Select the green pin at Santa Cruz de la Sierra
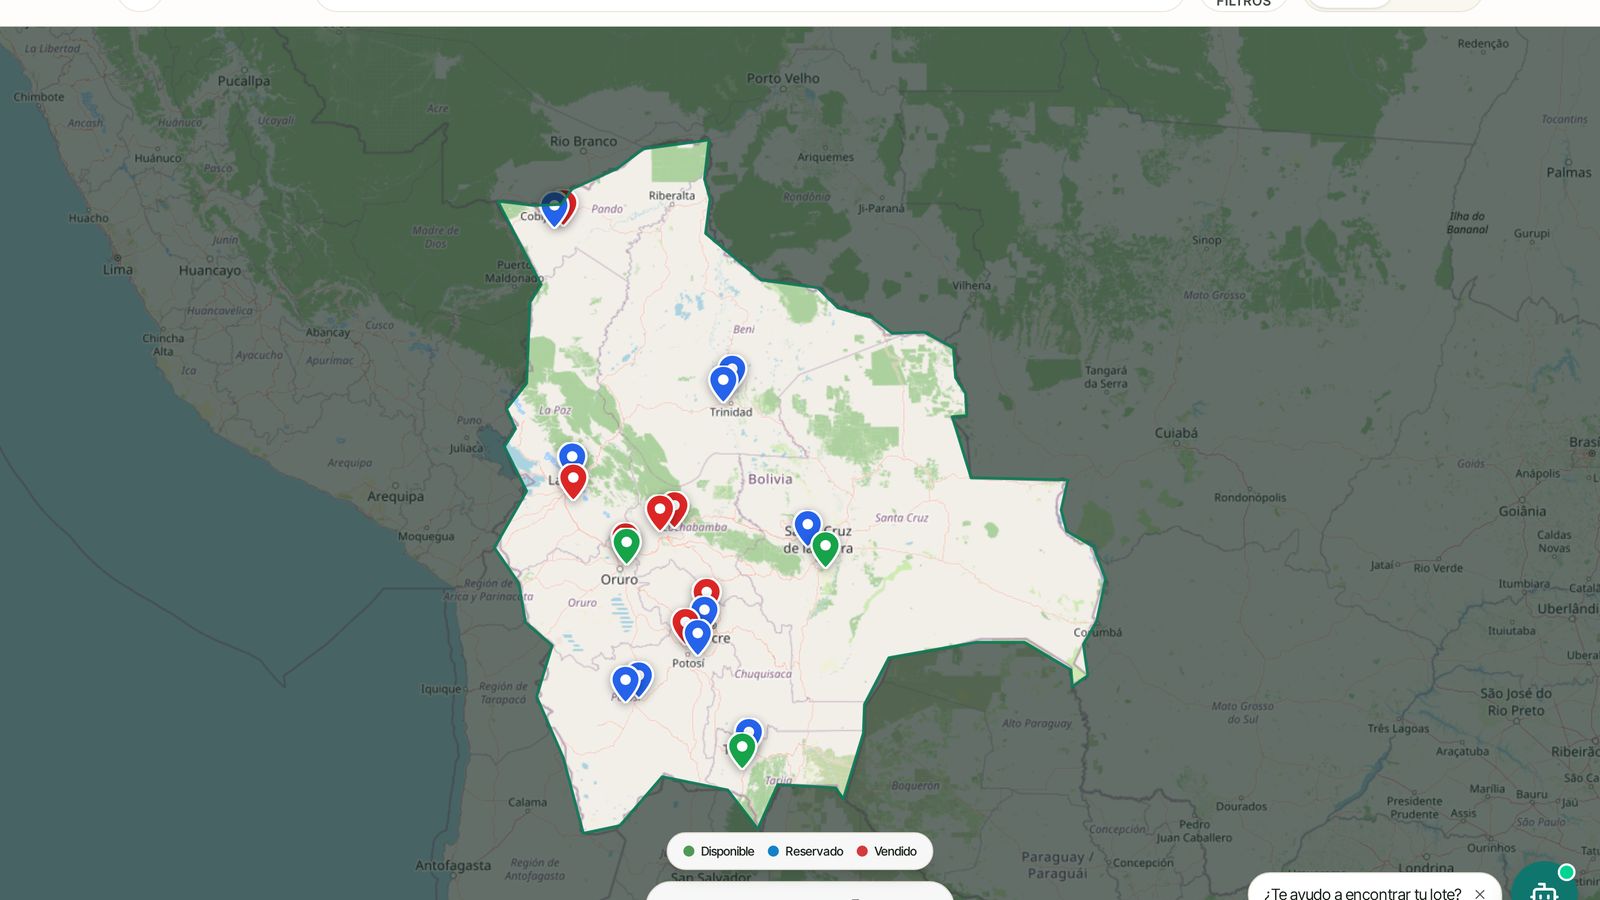1600x900 pixels. click(825, 549)
